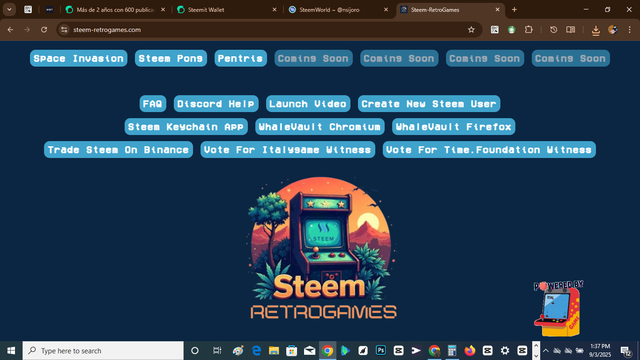This screenshot has width=640, height=360.
Task: Open File Explorer from taskbar
Action: [274, 351]
